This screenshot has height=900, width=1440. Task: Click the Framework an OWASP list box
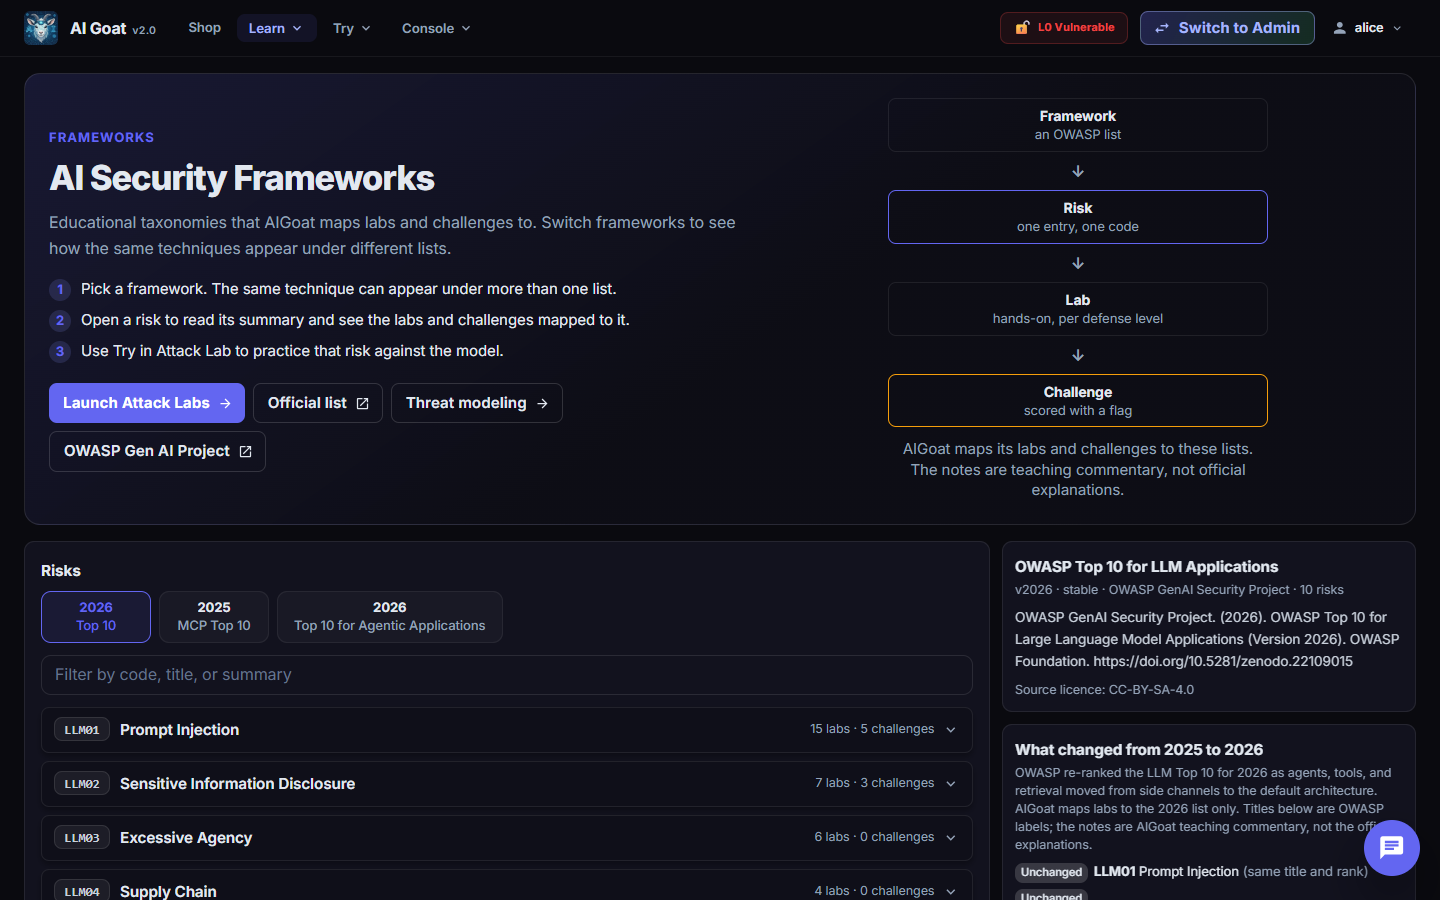click(x=1078, y=125)
